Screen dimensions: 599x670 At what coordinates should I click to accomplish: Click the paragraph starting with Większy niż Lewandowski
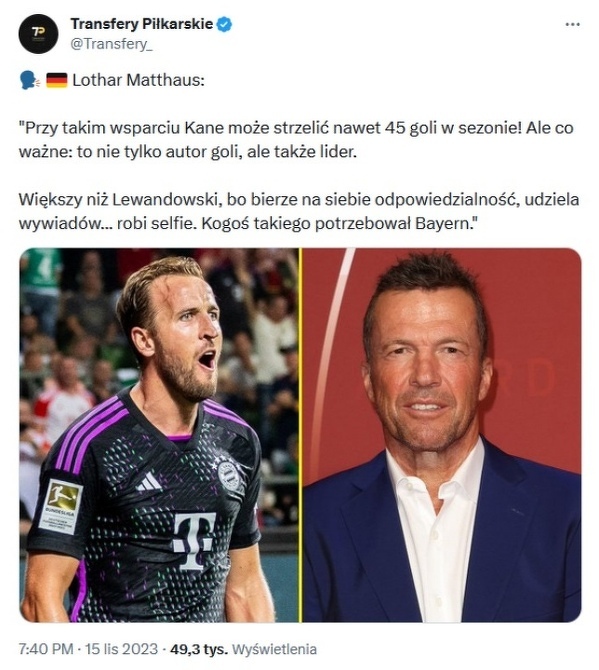[x=299, y=211]
